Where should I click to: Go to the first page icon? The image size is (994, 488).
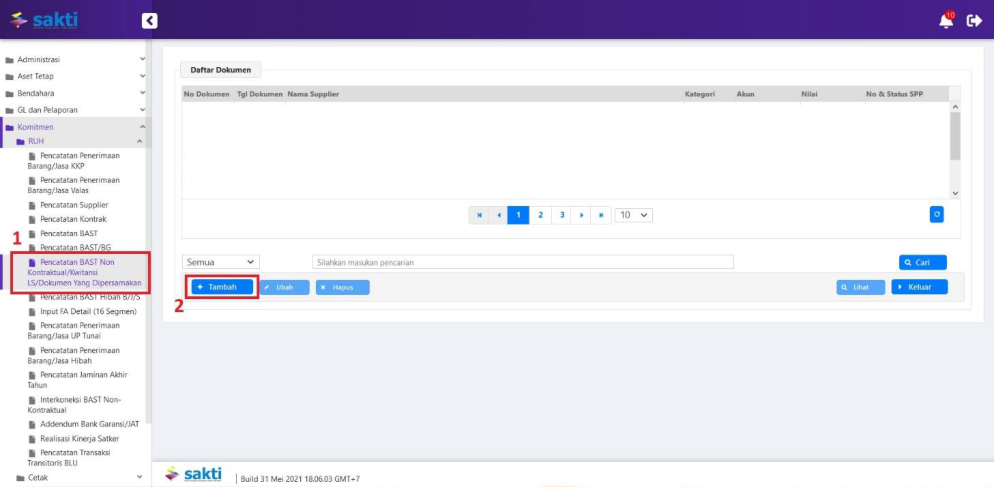pos(480,215)
